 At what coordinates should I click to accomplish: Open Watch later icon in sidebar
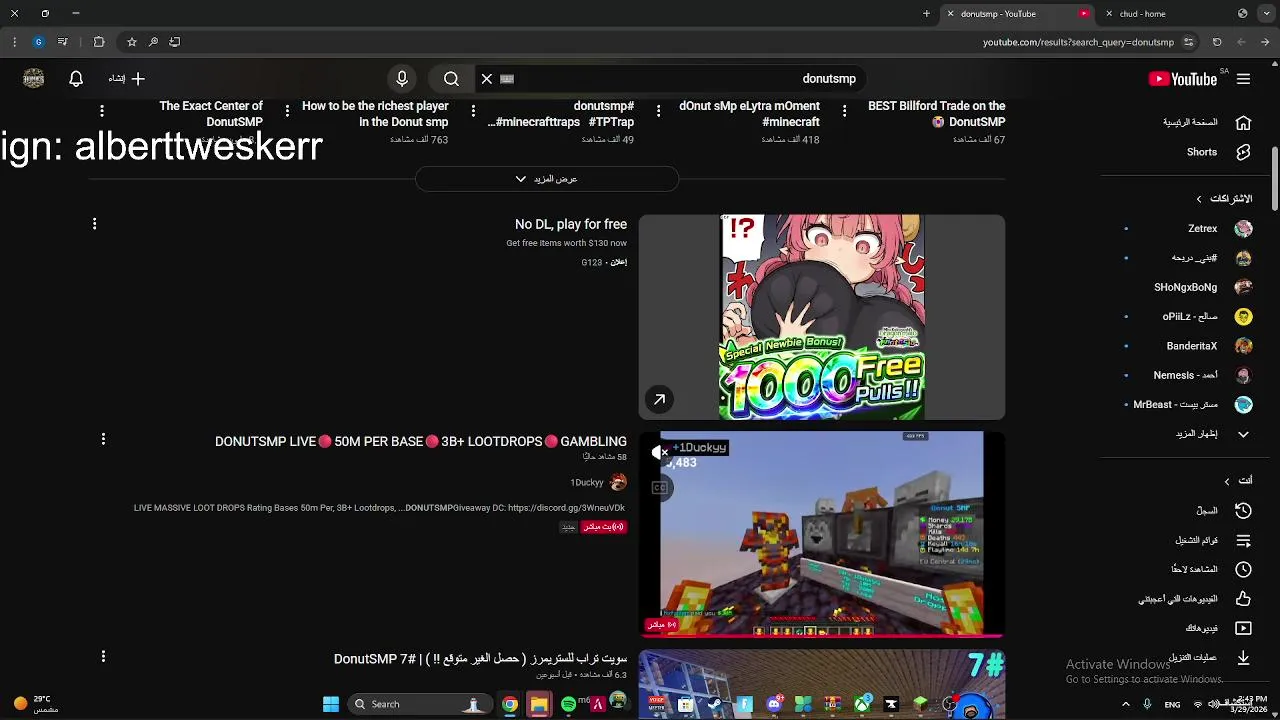coord(1243,569)
